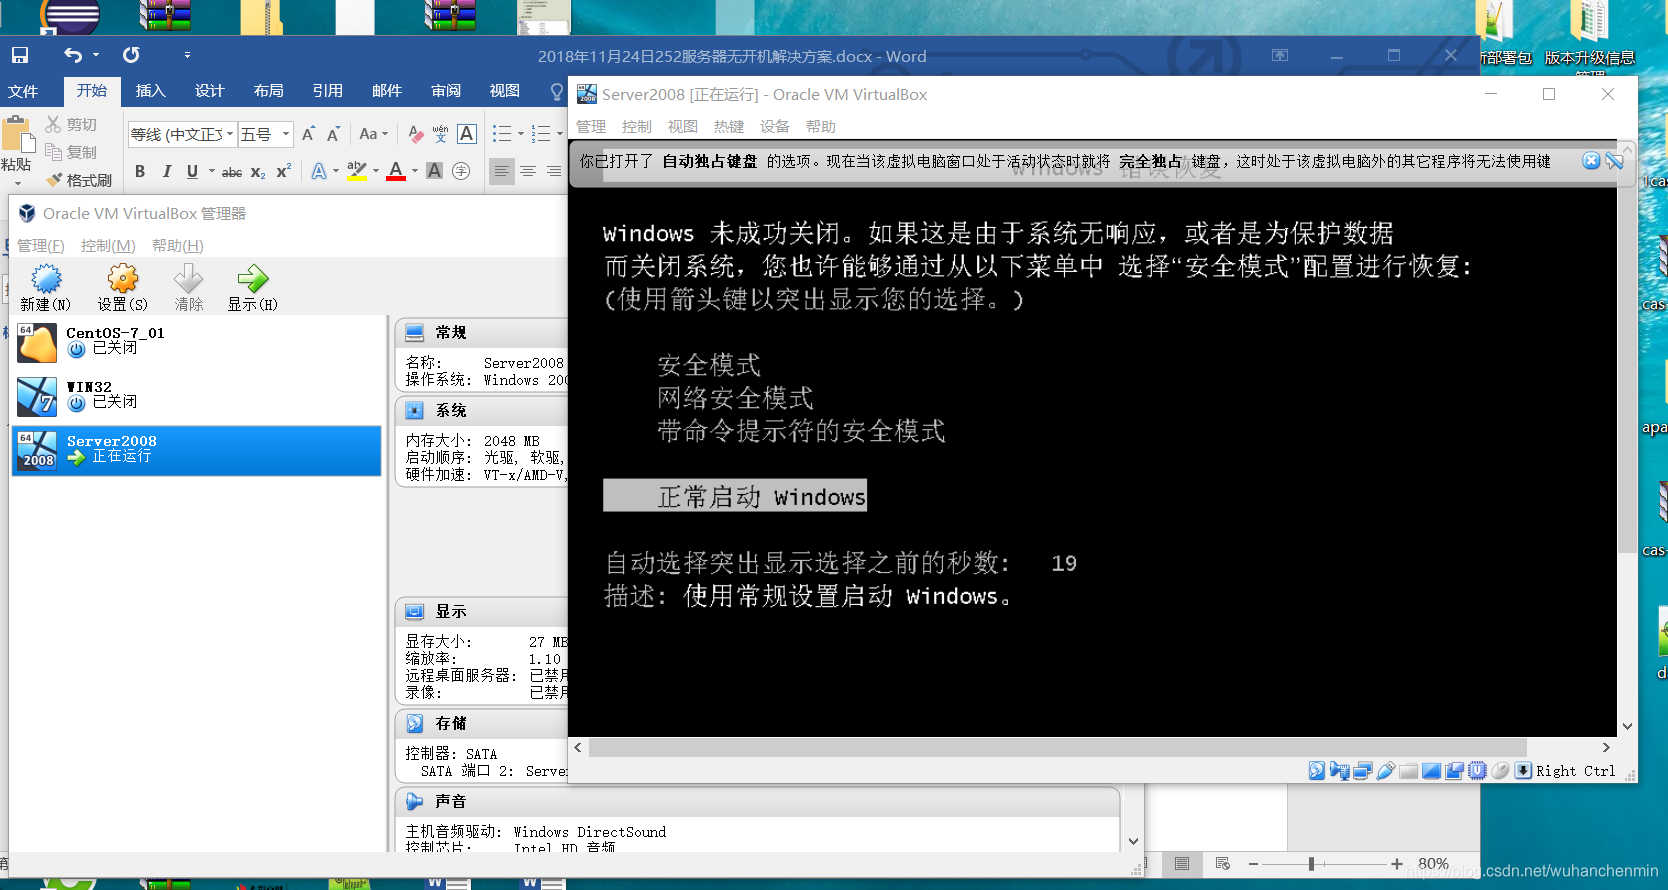Dismiss the keyboard capture notification with X icon
This screenshot has height=890, width=1668.
click(1591, 161)
